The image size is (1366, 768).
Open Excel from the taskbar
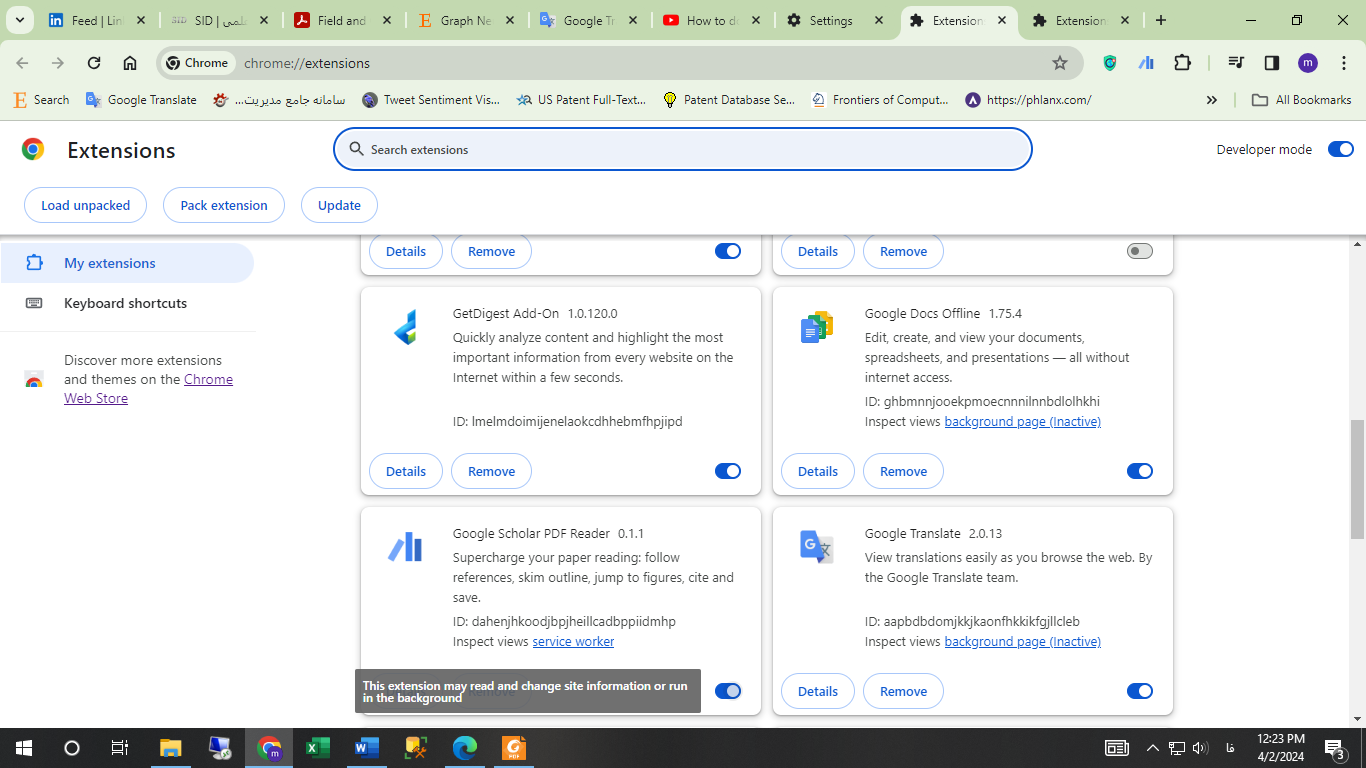[318, 748]
